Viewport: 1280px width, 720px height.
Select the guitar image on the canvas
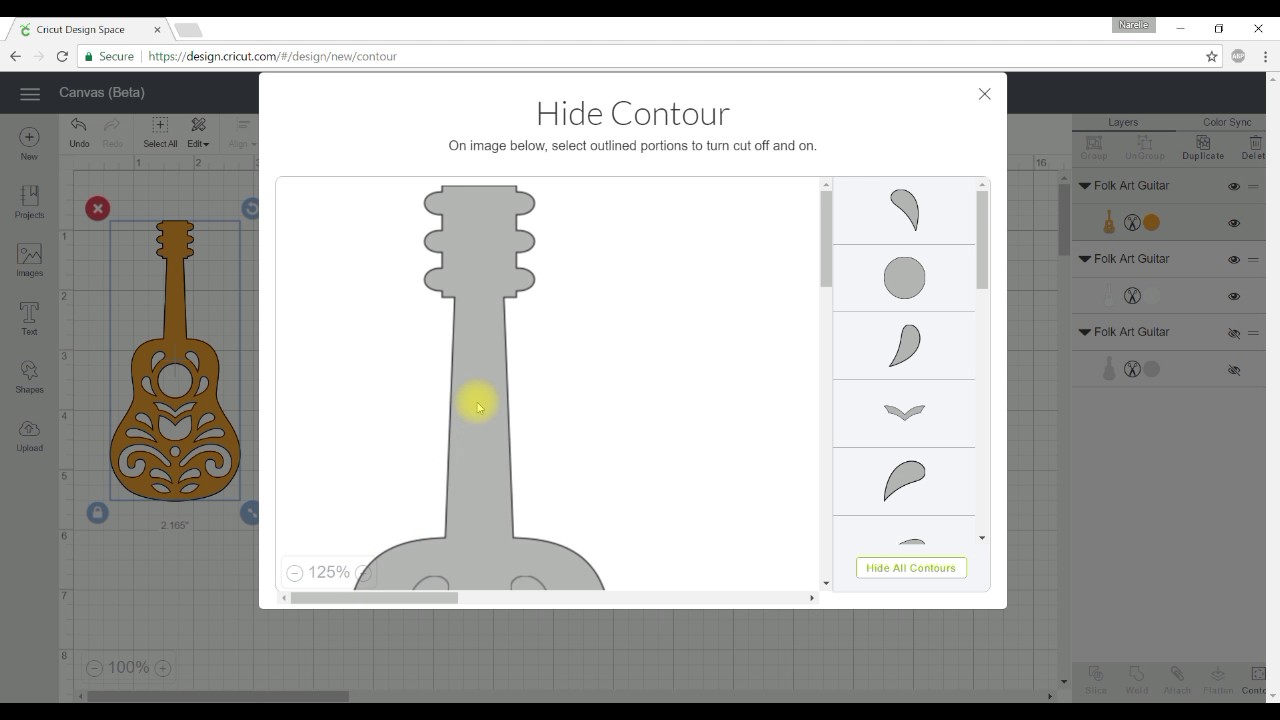pyautogui.click(x=175, y=360)
